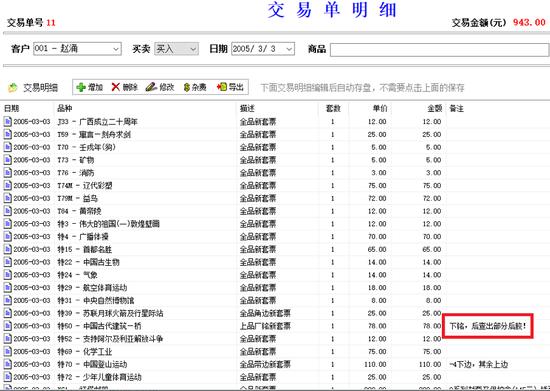Image resolution: width=550 pixels, height=391 pixels.
Task: Click the 单价 column header
Action: click(380, 109)
